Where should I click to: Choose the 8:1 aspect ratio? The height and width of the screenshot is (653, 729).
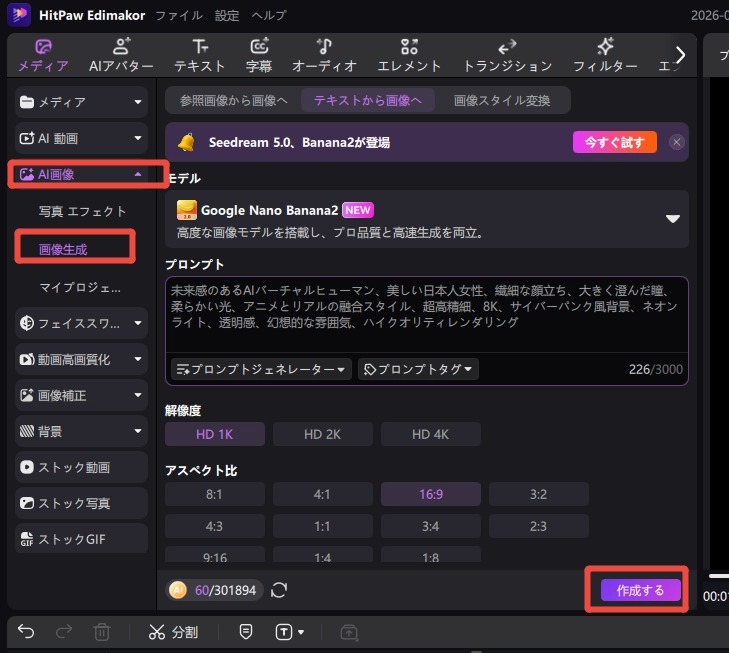click(x=215, y=494)
